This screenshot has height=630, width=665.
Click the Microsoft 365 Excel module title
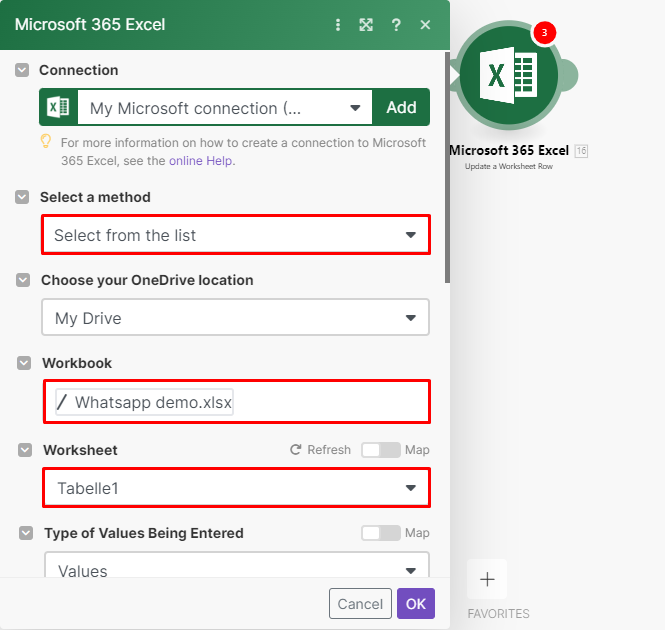pyautogui.click(x=509, y=150)
